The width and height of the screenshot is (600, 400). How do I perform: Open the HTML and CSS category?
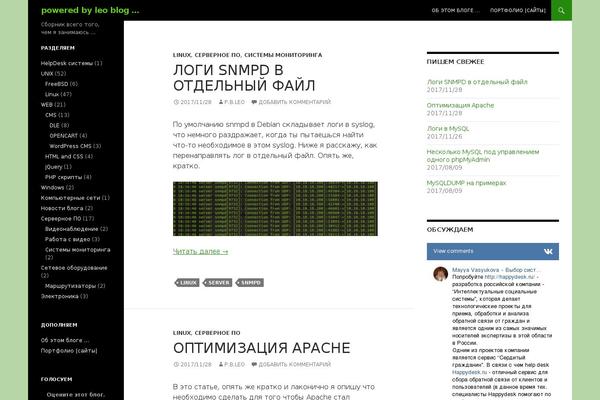[64, 156]
